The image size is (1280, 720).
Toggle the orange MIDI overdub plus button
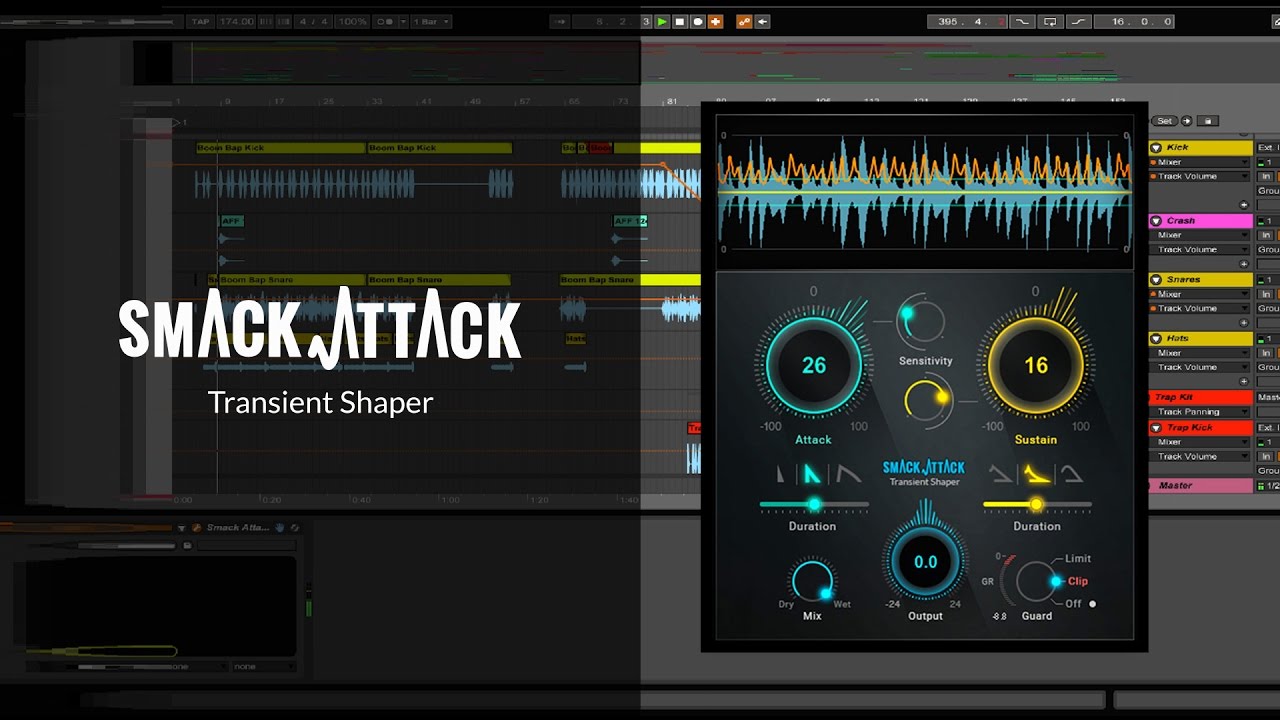pyautogui.click(x=715, y=21)
